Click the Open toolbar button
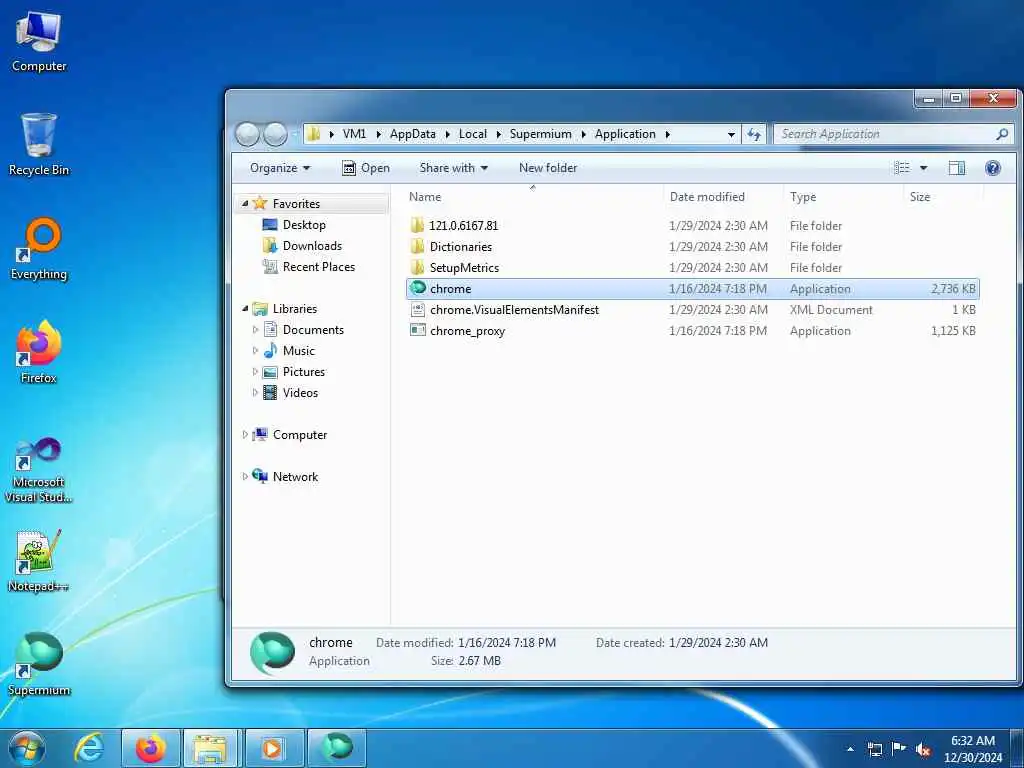 tap(366, 168)
